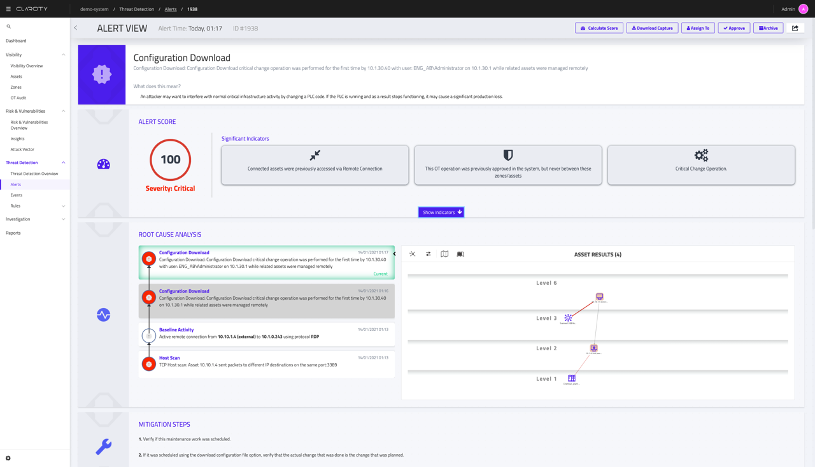
Task: Click the flag icon in asset graph toolbar
Action: [461, 254]
